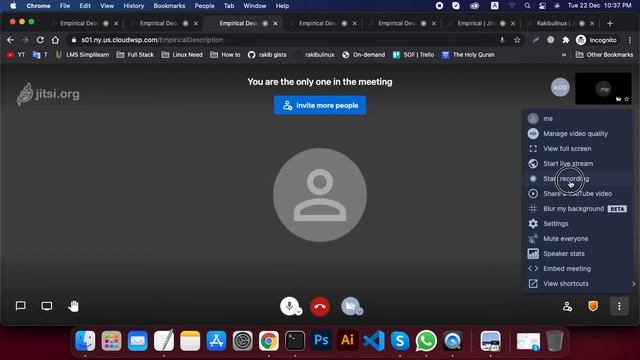Reload the page

click(x=40, y=40)
